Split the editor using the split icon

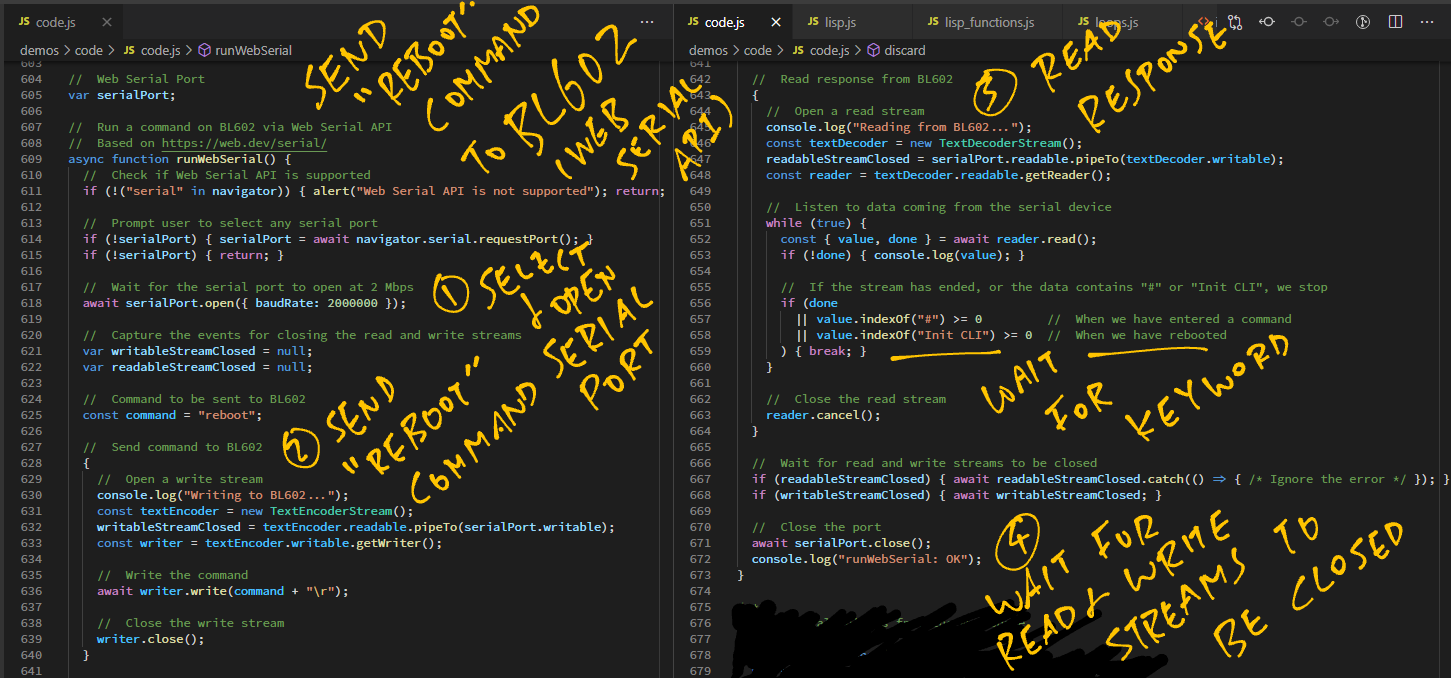1395,21
